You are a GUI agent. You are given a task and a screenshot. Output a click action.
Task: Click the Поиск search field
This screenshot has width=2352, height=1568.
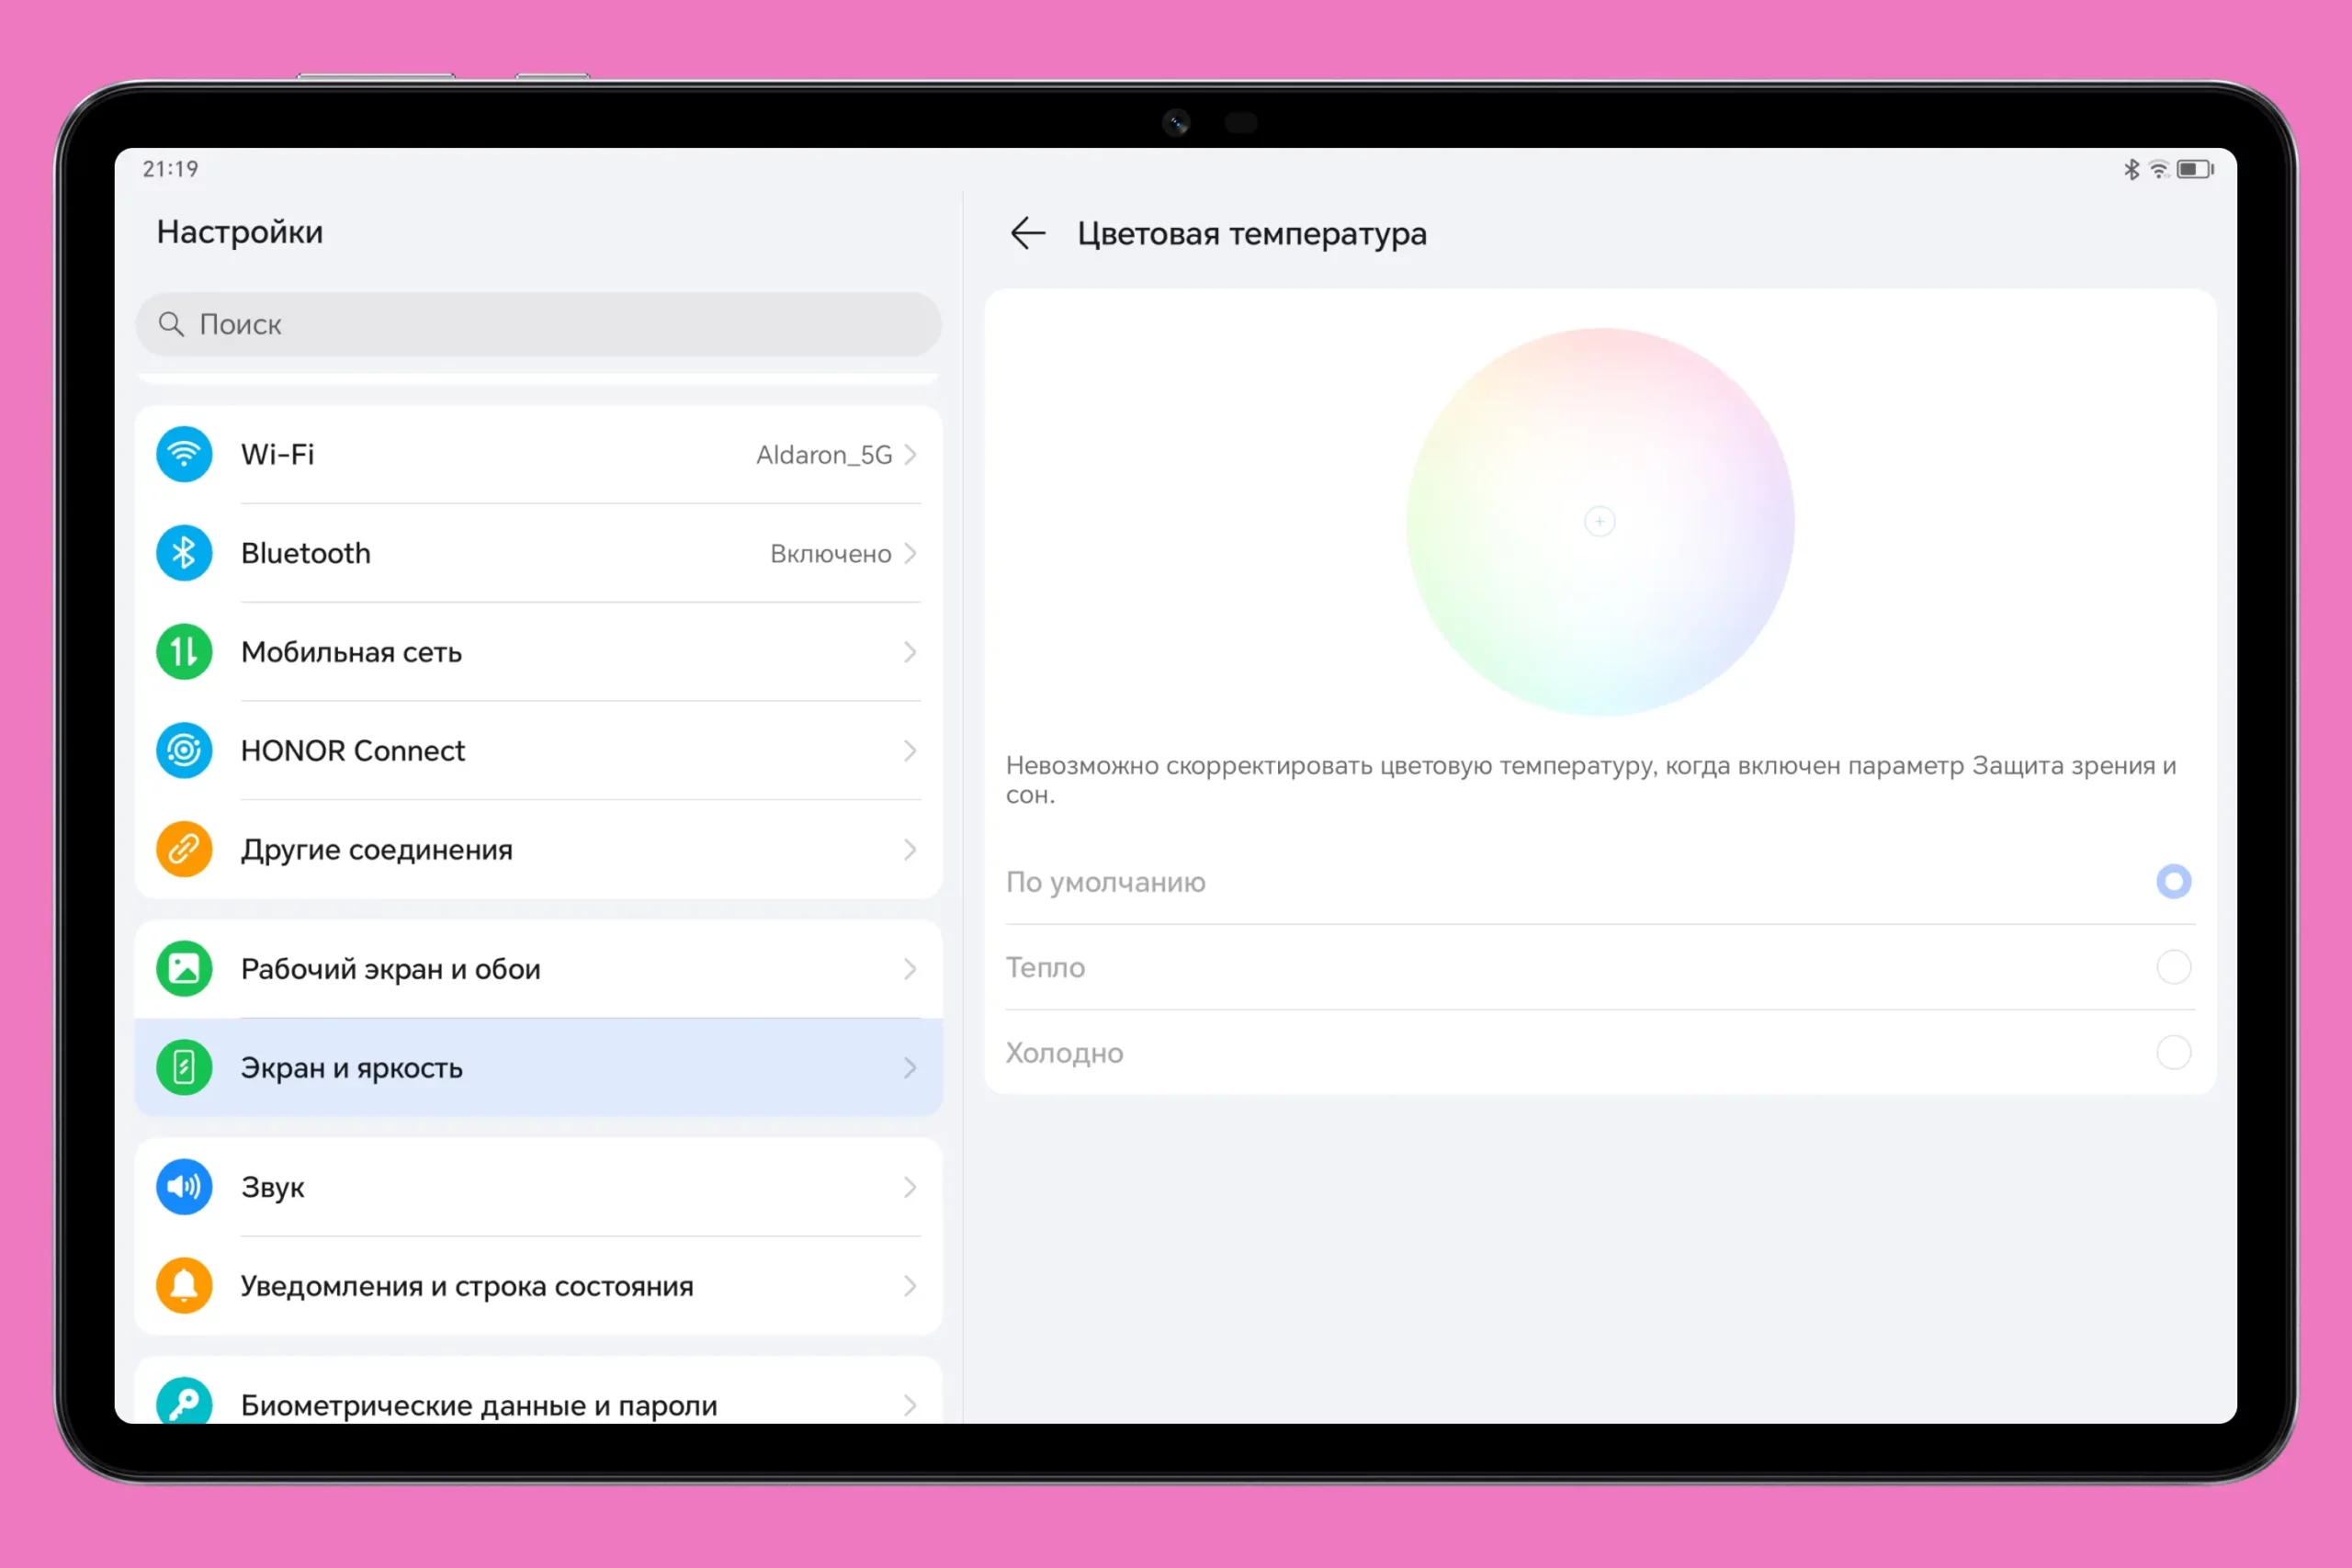point(538,324)
